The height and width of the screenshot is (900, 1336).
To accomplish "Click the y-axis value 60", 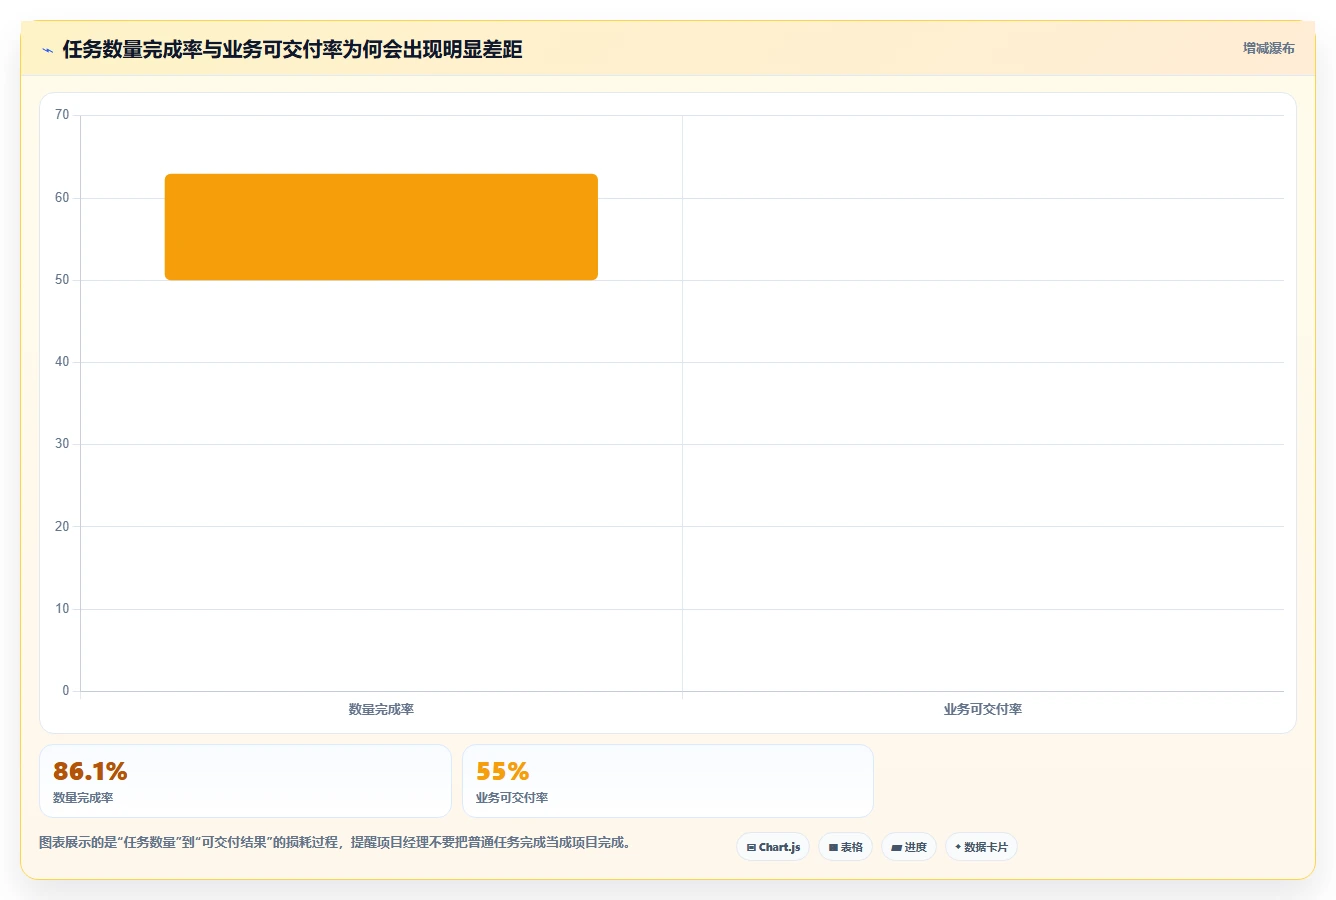I will pos(62,198).
